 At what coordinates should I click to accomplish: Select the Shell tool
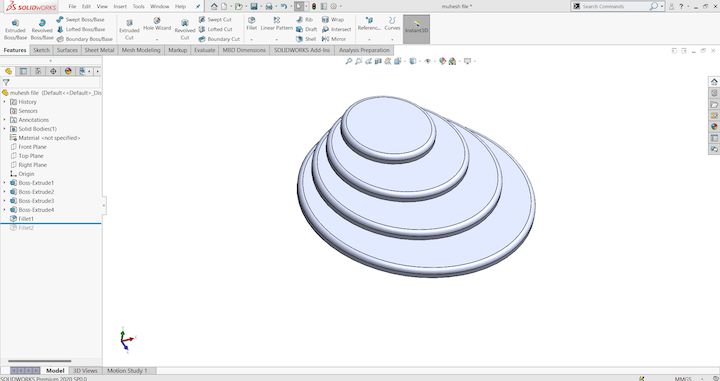pos(306,39)
